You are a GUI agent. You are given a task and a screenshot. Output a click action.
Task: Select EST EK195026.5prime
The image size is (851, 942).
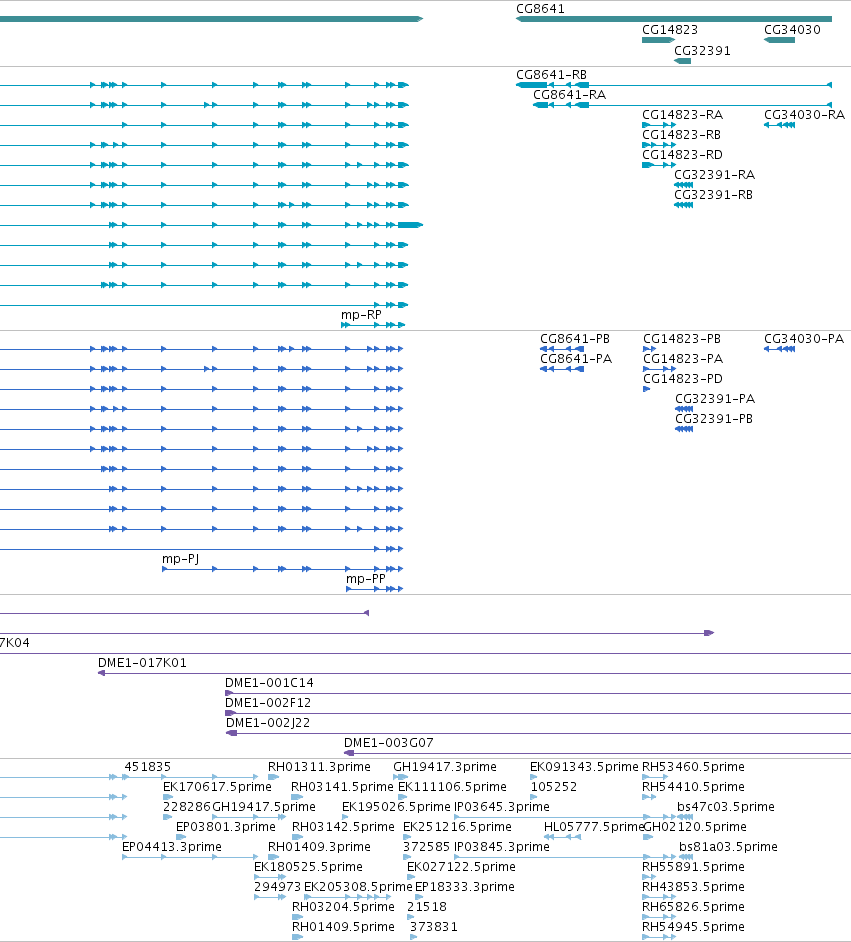pyautogui.click(x=396, y=807)
